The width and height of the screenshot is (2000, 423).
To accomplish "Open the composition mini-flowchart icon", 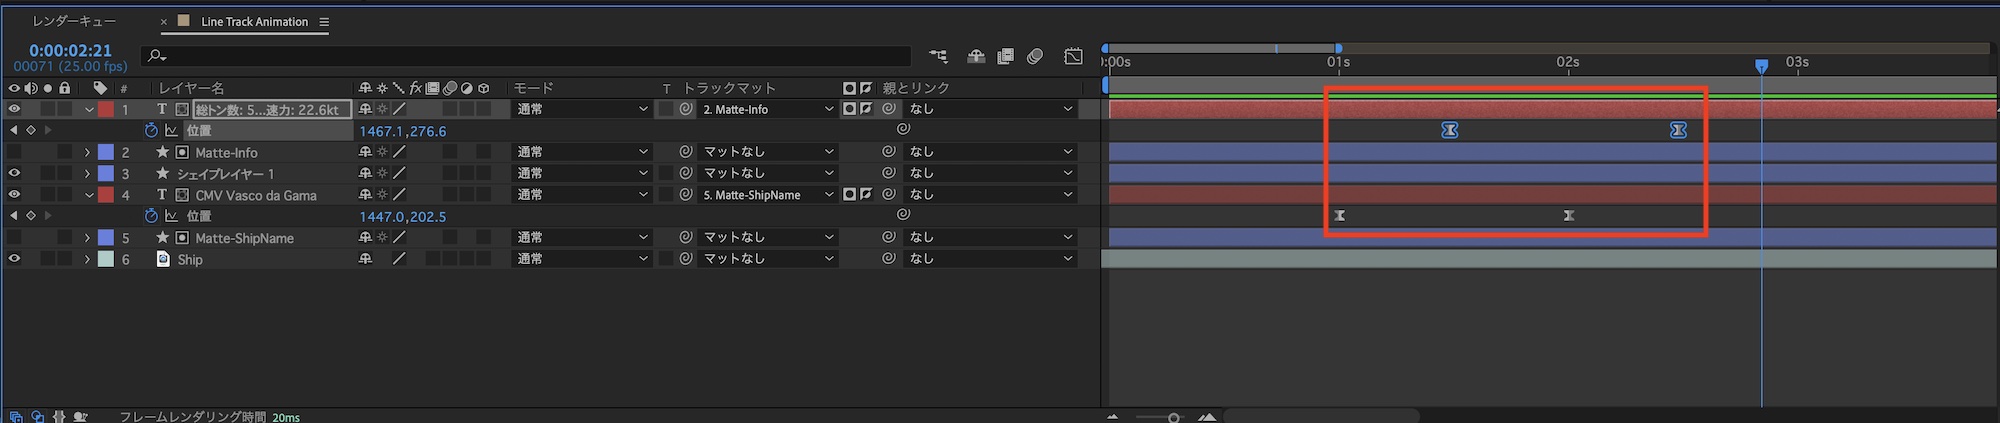I will click(938, 57).
